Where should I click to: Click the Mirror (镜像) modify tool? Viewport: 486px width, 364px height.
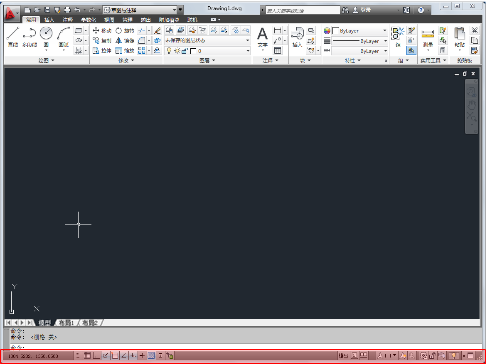pyautogui.click(x=125, y=41)
